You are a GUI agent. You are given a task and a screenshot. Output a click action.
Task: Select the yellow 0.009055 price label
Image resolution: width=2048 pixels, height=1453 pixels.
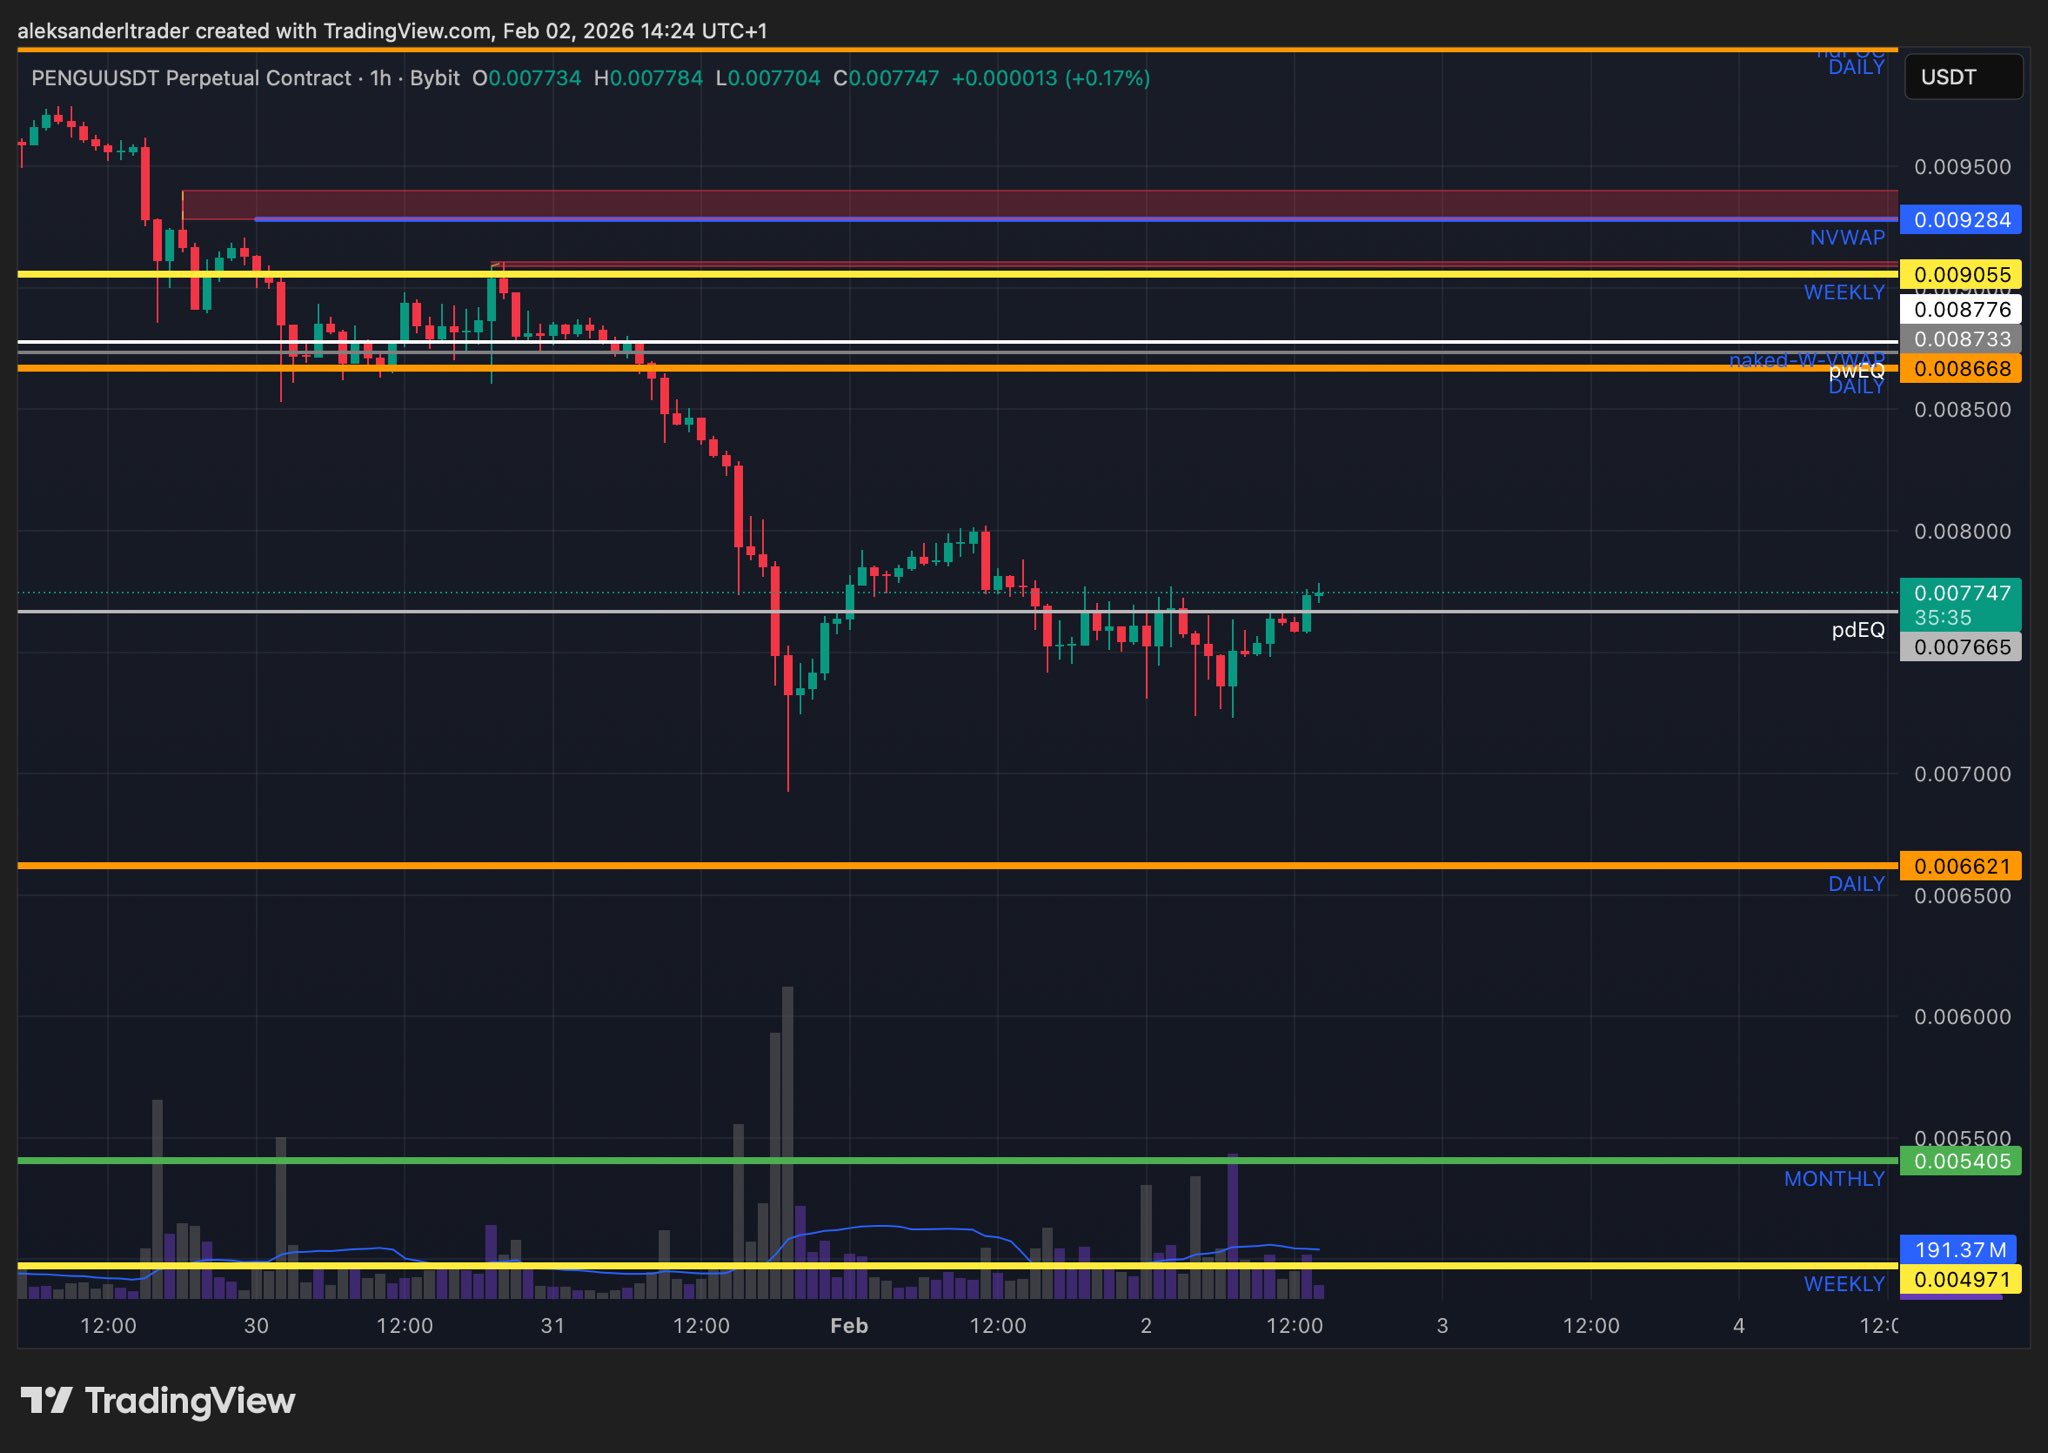click(x=1960, y=274)
